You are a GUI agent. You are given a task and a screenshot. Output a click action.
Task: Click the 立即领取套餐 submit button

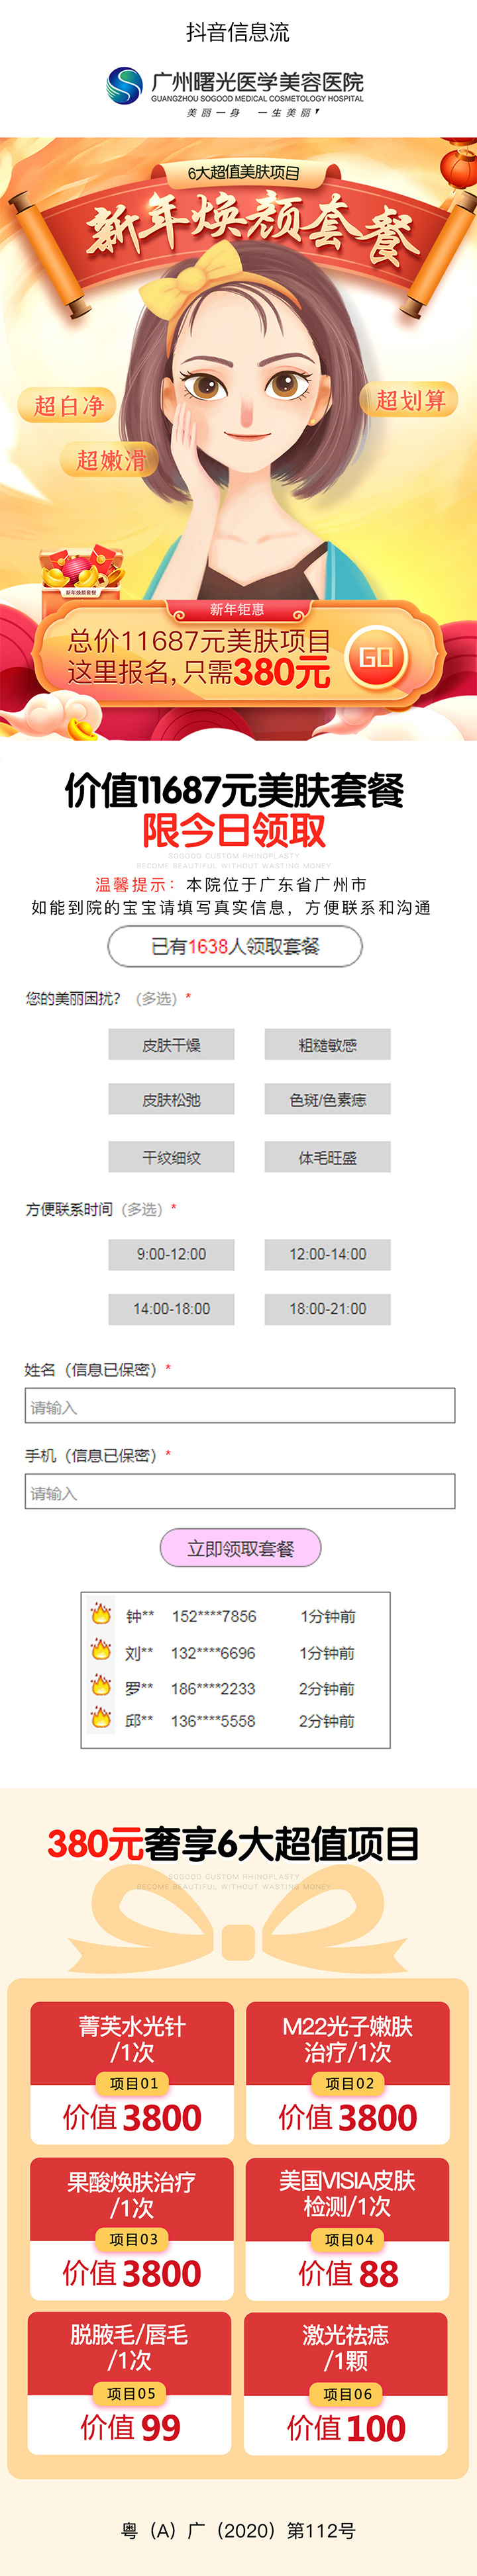tap(240, 1548)
